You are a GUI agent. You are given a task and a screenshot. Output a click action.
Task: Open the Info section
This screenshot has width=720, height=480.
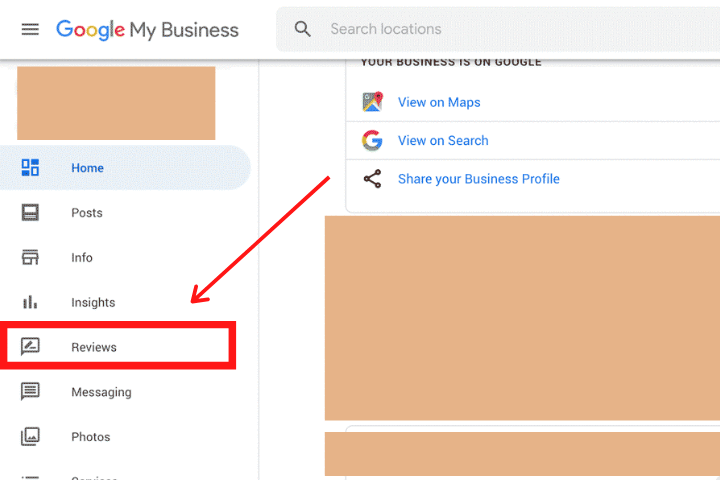tap(82, 257)
